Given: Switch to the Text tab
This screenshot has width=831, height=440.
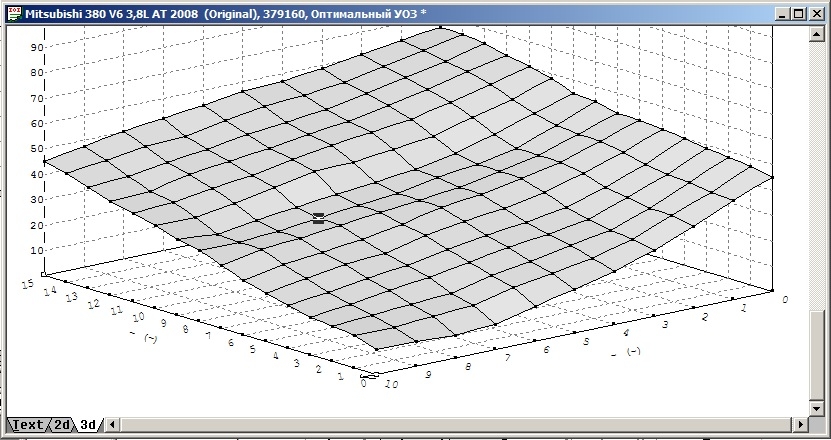Looking at the screenshot, I should pyautogui.click(x=27, y=425).
